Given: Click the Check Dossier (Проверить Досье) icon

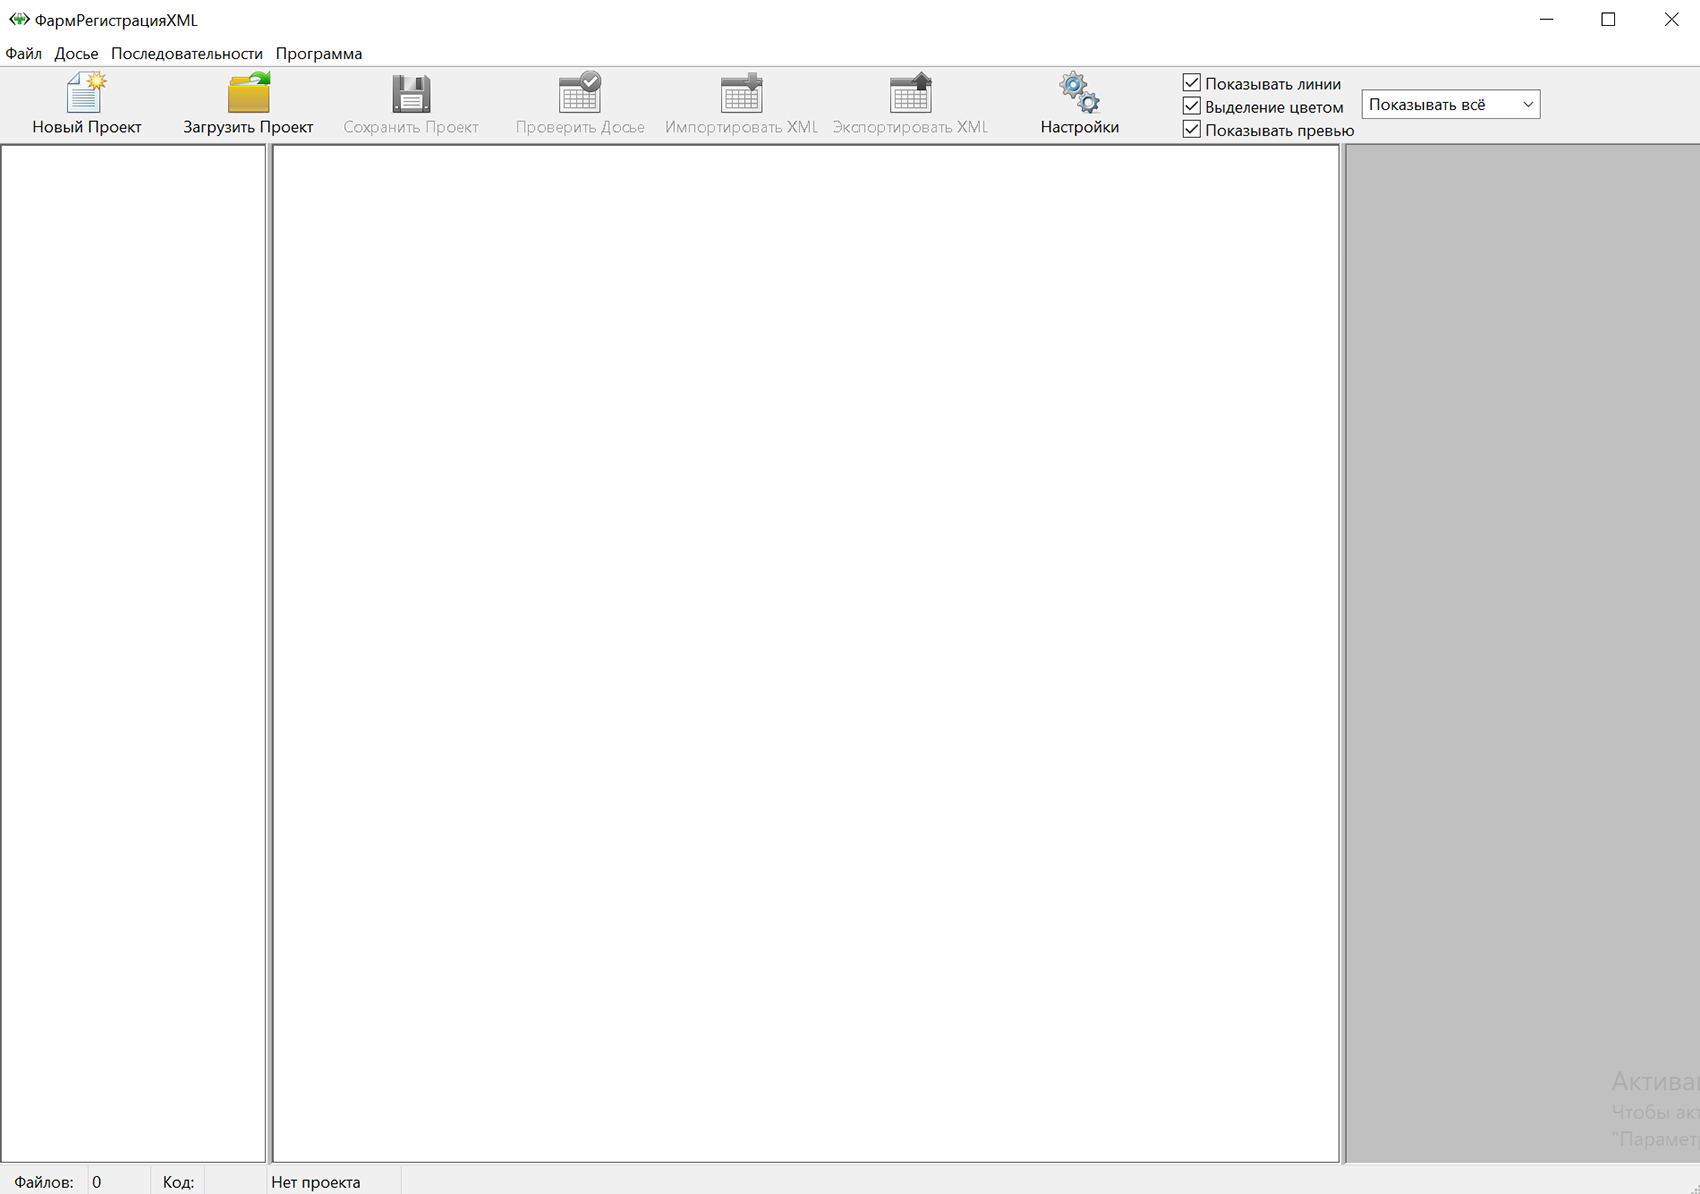Looking at the screenshot, I should tap(579, 94).
